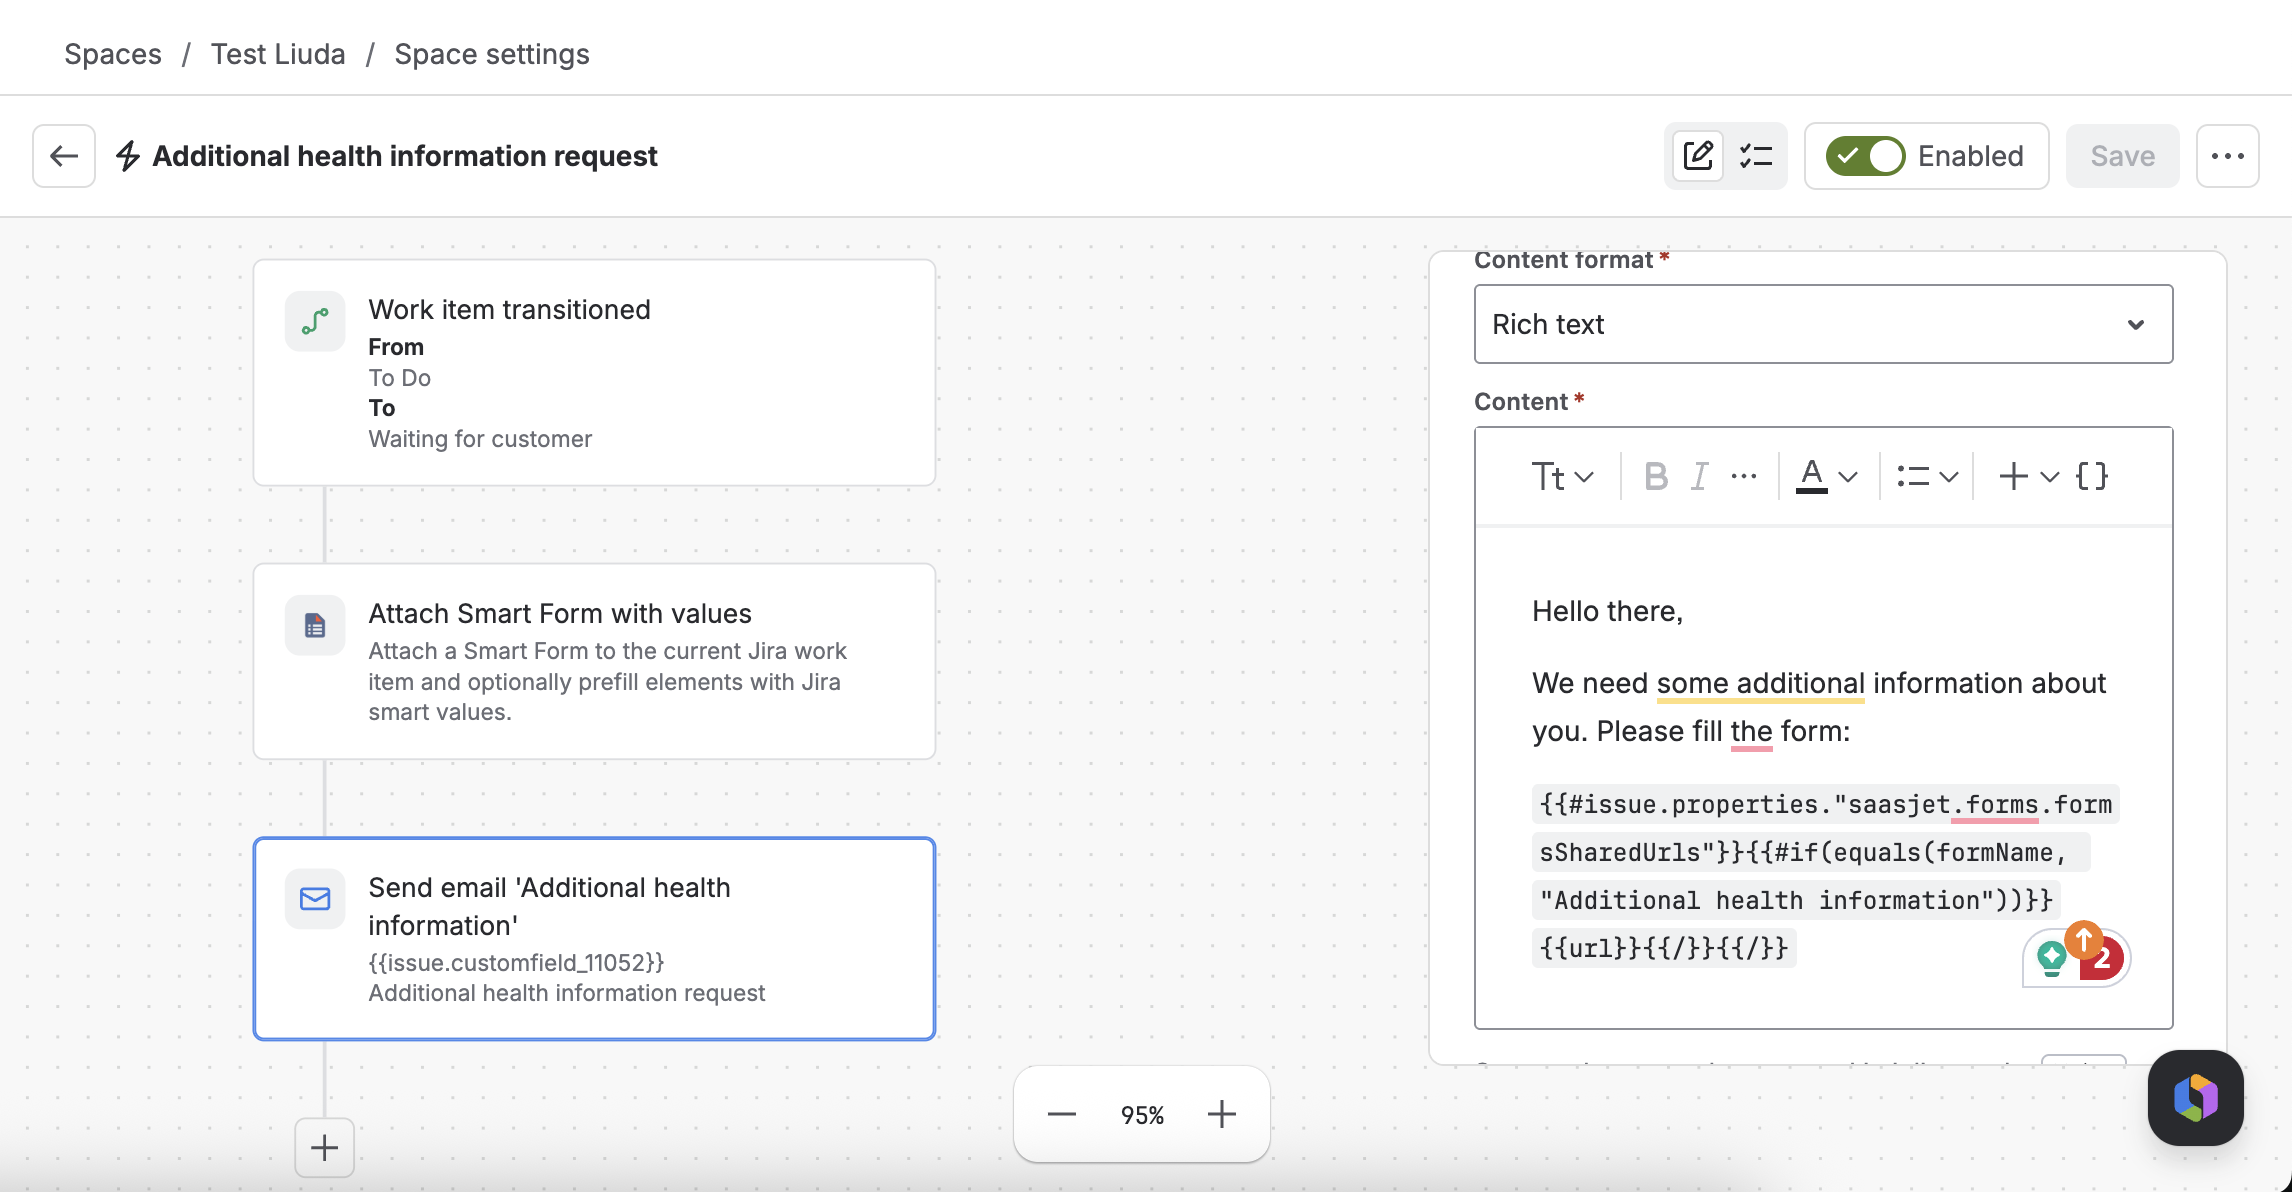Open the Content format Rich text dropdown
This screenshot has width=2292, height=1192.
pos(1823,324)
